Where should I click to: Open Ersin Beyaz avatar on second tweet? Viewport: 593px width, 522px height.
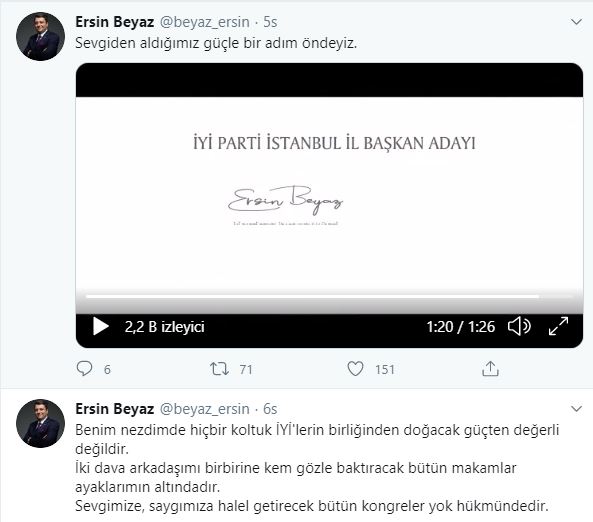40,424
